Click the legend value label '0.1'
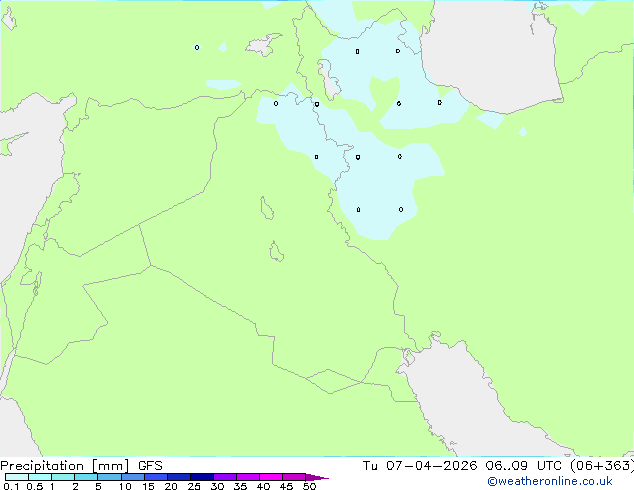Image resolution: width=634 pixels, height=490 pixels. 11,486
